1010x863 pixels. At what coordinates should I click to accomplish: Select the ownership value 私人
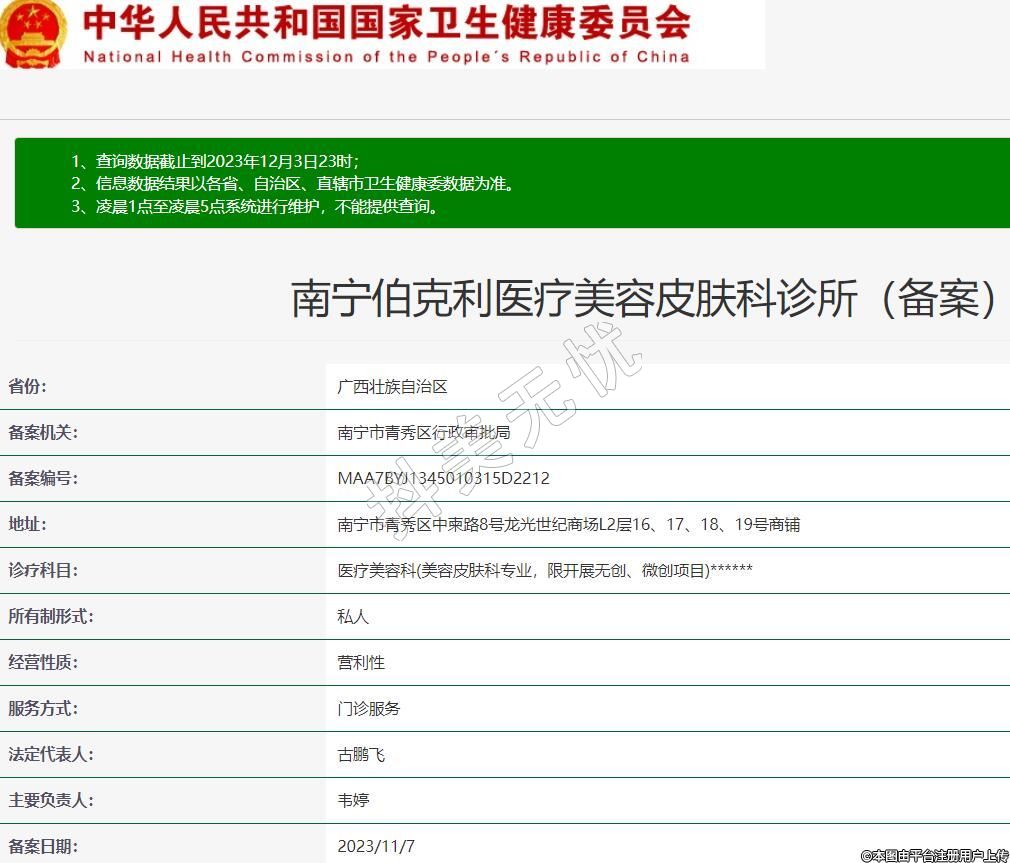[x=353, y=617]
